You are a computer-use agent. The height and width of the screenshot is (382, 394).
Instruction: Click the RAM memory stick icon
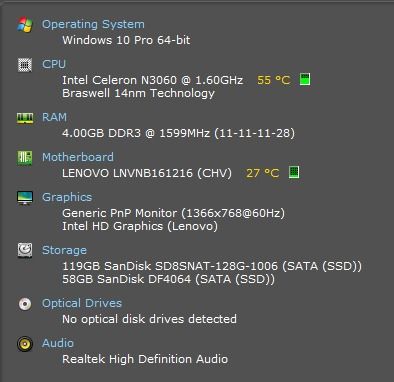point(25,118)
